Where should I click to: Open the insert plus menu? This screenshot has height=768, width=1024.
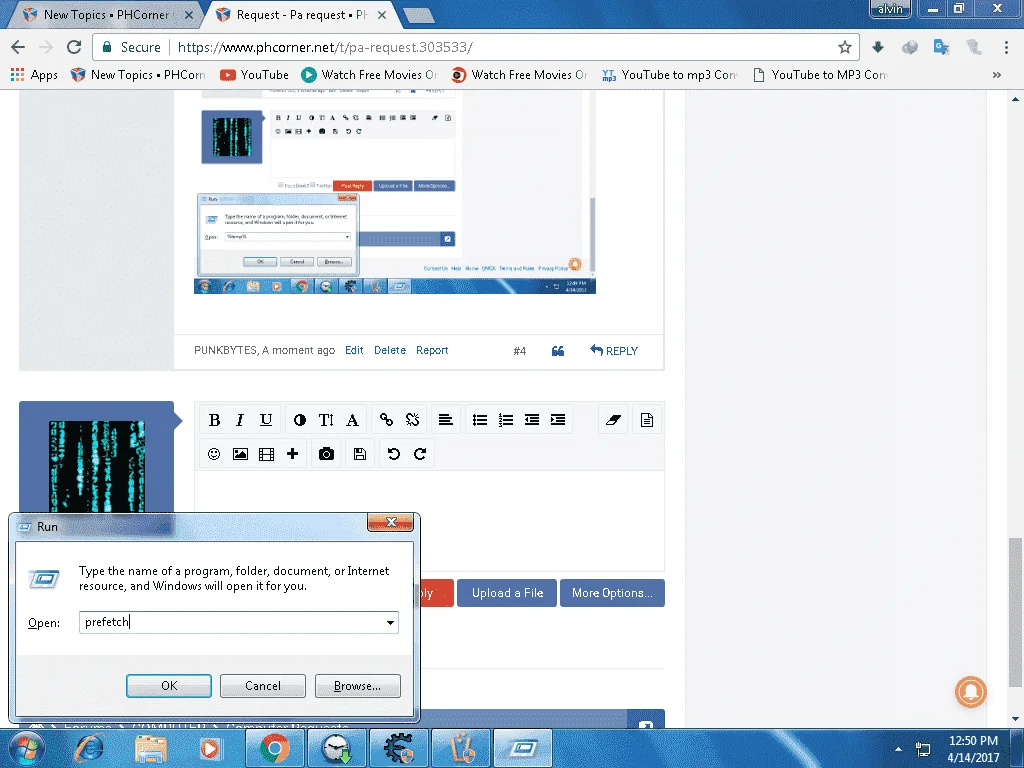293,454
